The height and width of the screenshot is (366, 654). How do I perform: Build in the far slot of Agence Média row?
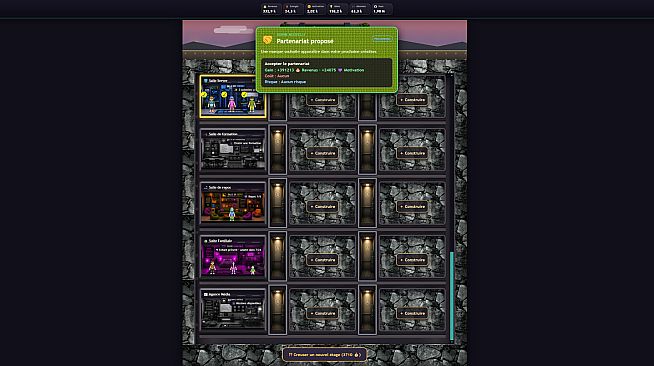(x=412, y=313)
